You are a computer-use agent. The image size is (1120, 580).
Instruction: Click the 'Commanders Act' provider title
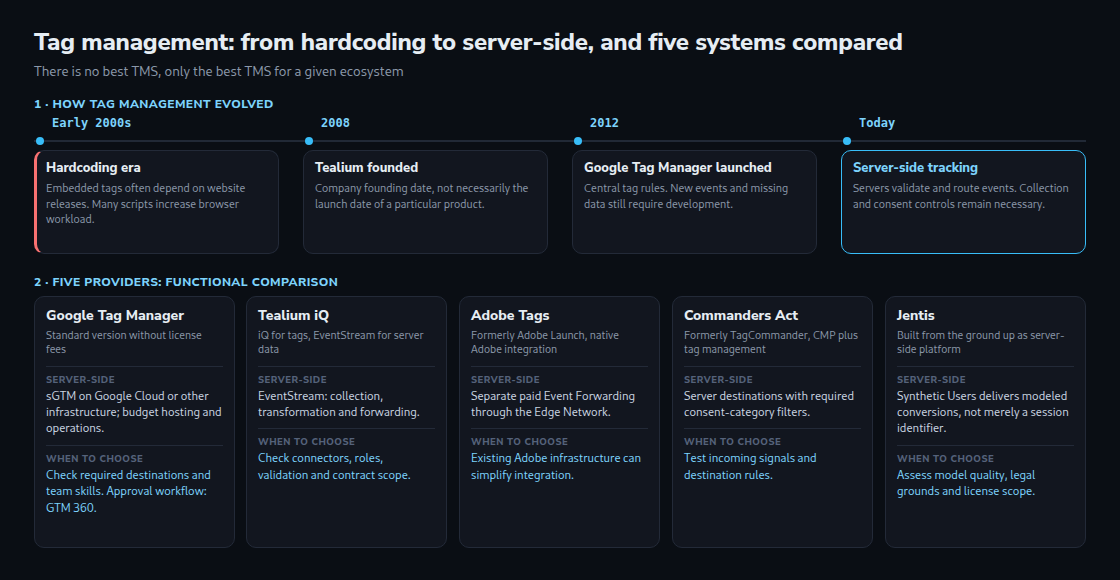pyautogui.click(x=741, y=315)
